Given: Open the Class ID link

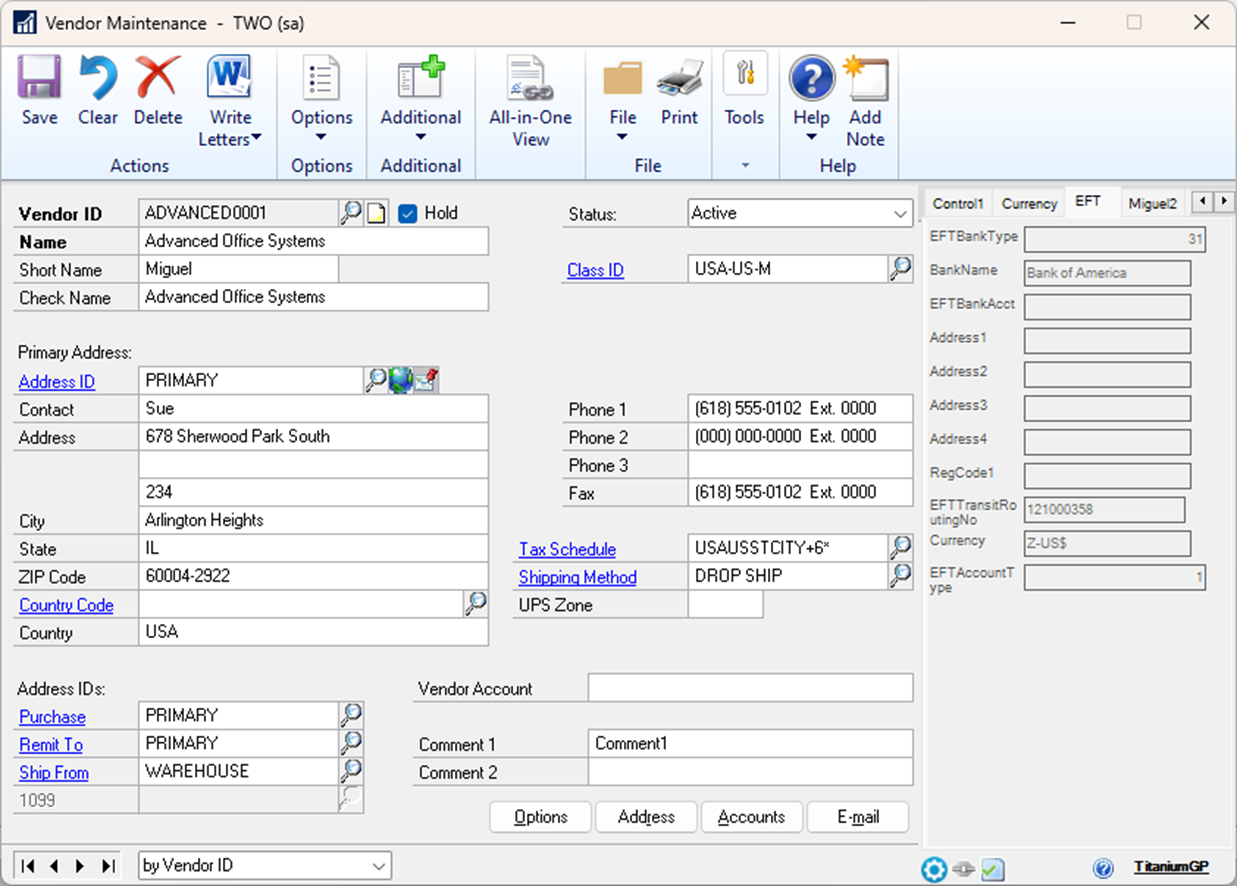Looking at the screenshot, I should (595, 270).
